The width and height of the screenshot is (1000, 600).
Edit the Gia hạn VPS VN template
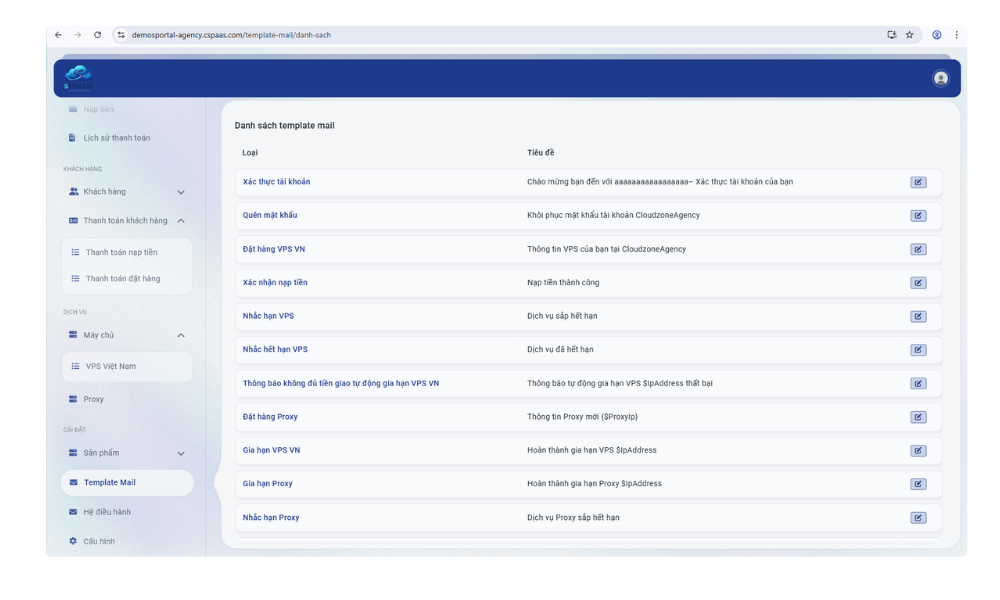click(918, 450)
